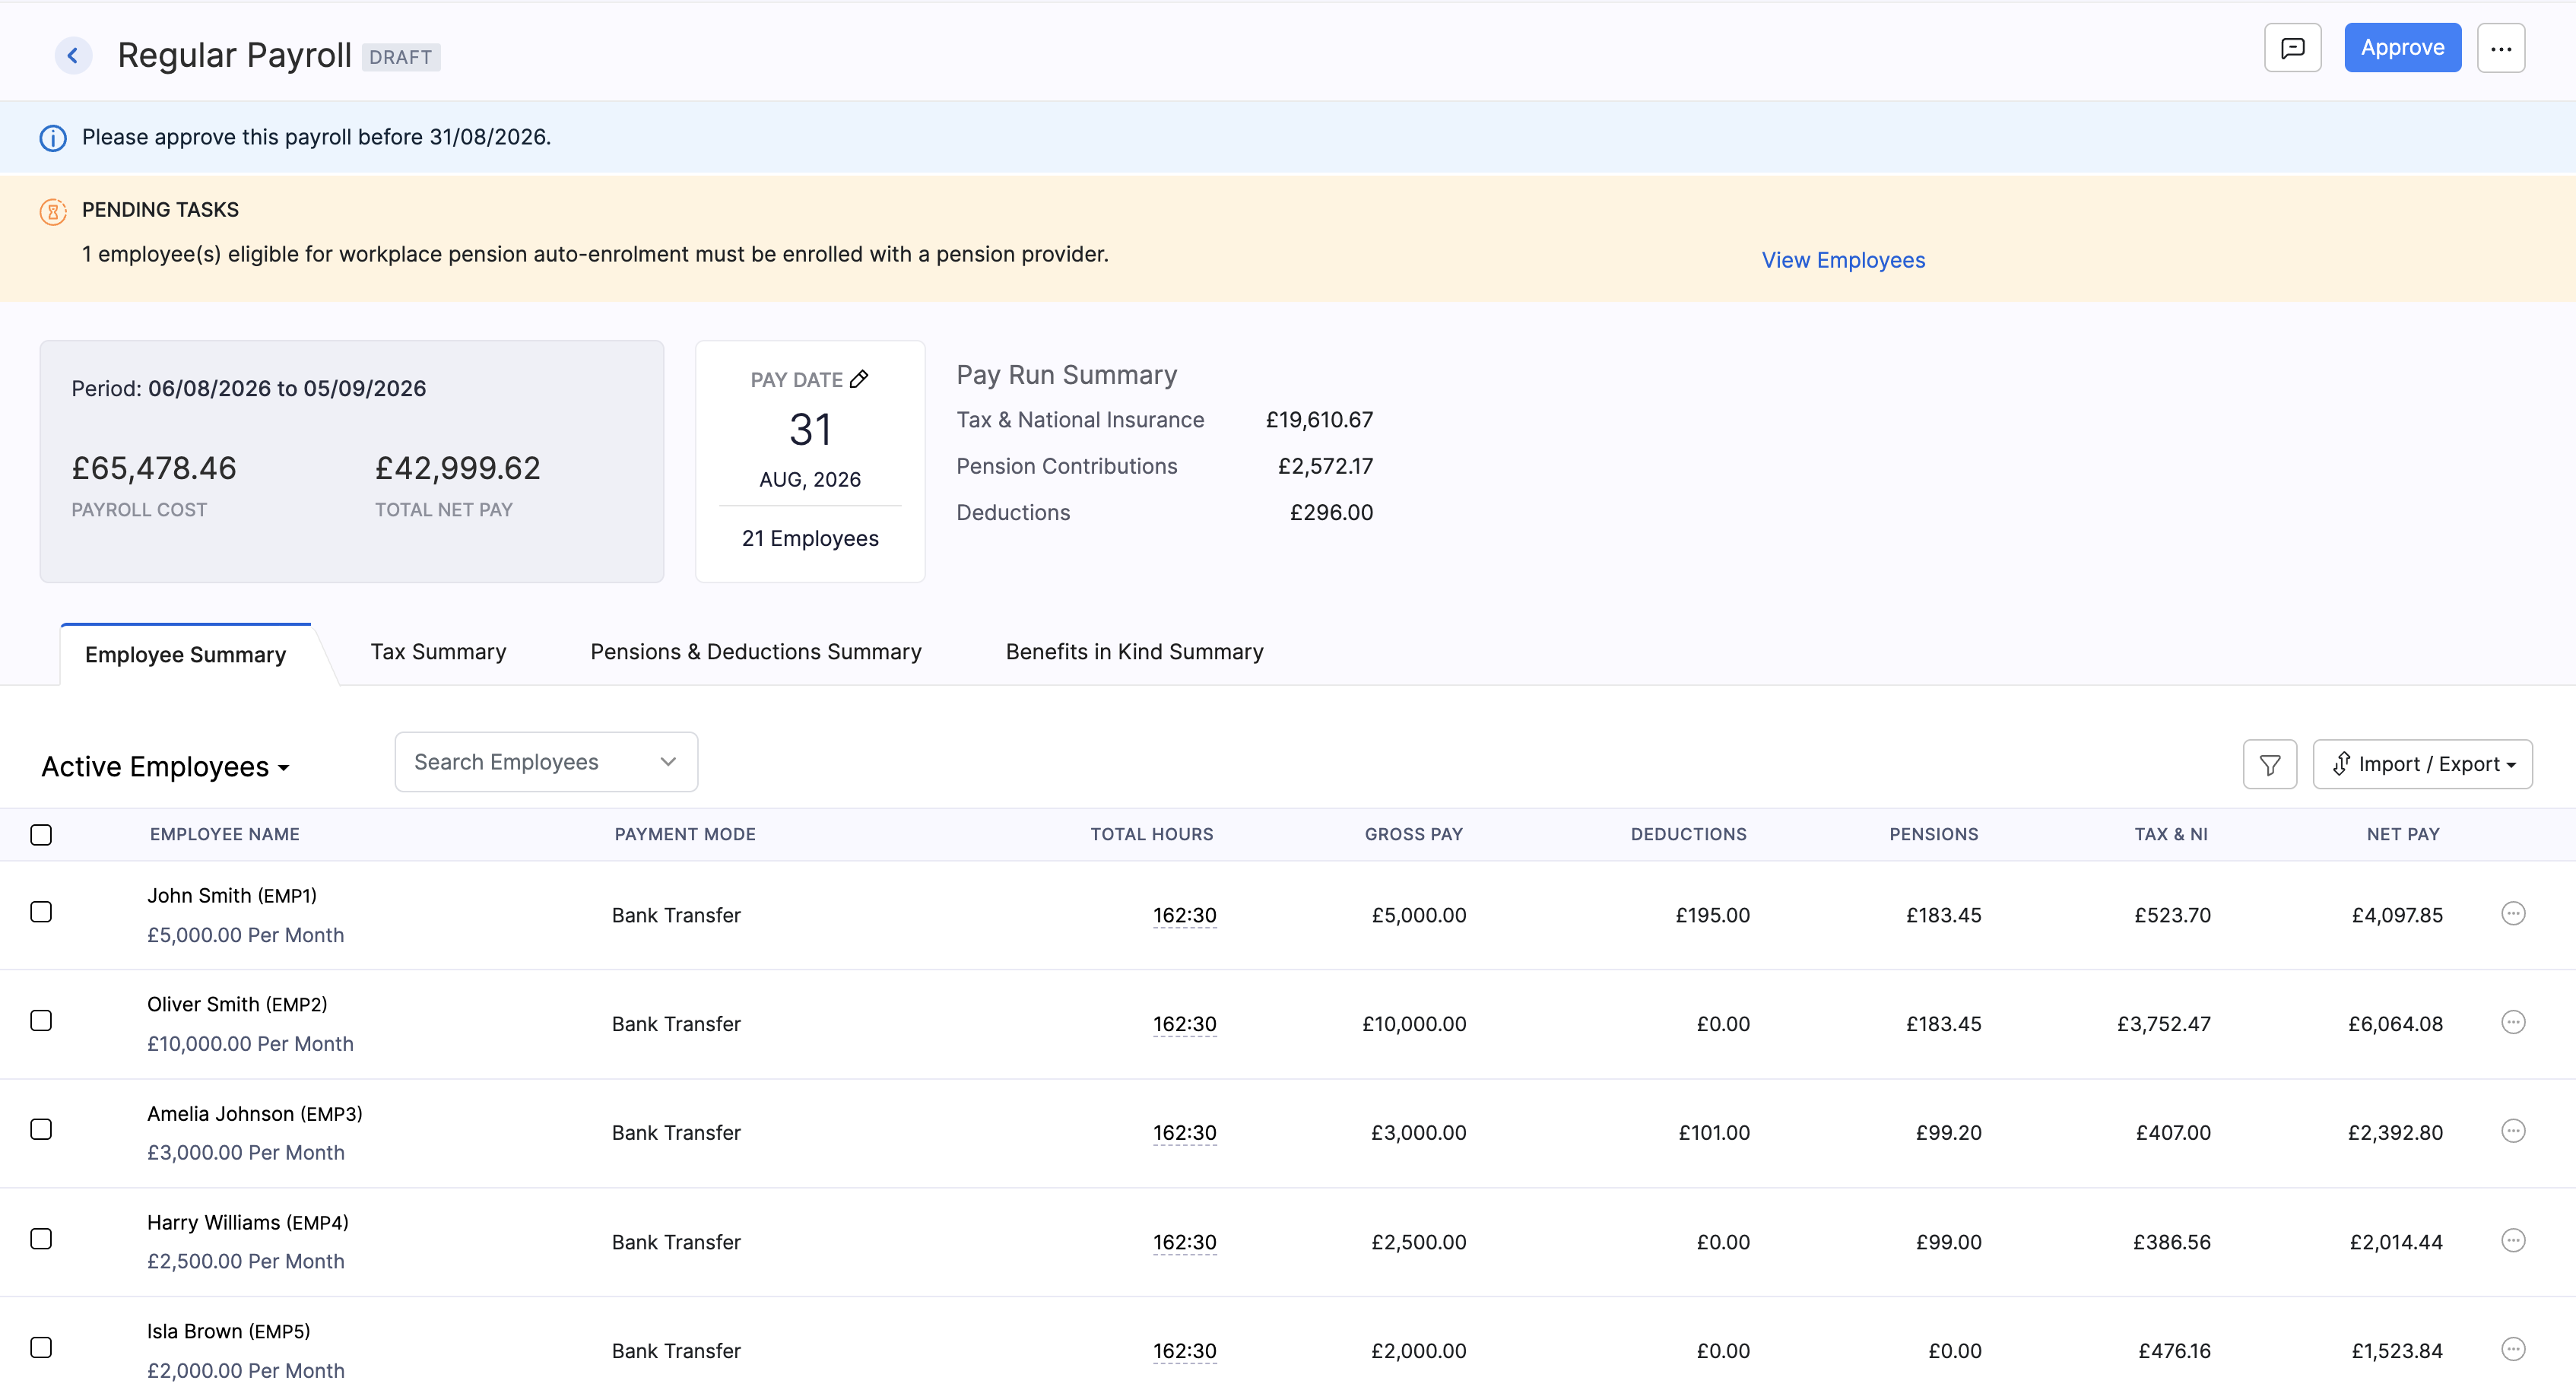This screenshot has height=1387, width=2576.
Task: Click the info icon beside approval notice
Action: pyautogui.click(x=53, y=138)
